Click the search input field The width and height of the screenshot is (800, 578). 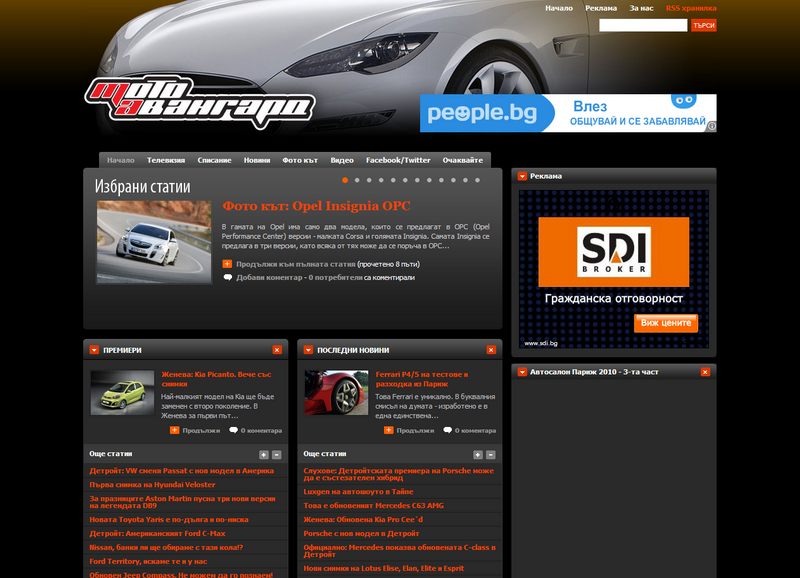click(x=643, y=25)
